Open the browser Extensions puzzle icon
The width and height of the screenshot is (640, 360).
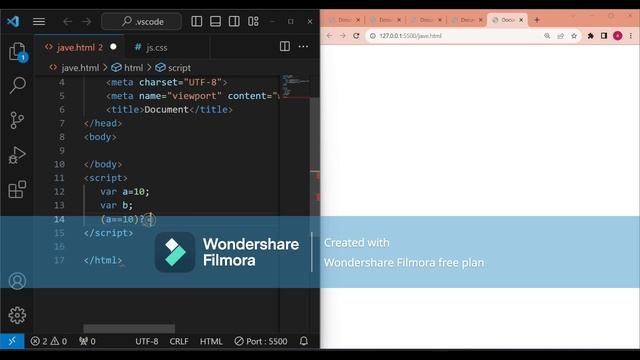(x=590, y=36)
